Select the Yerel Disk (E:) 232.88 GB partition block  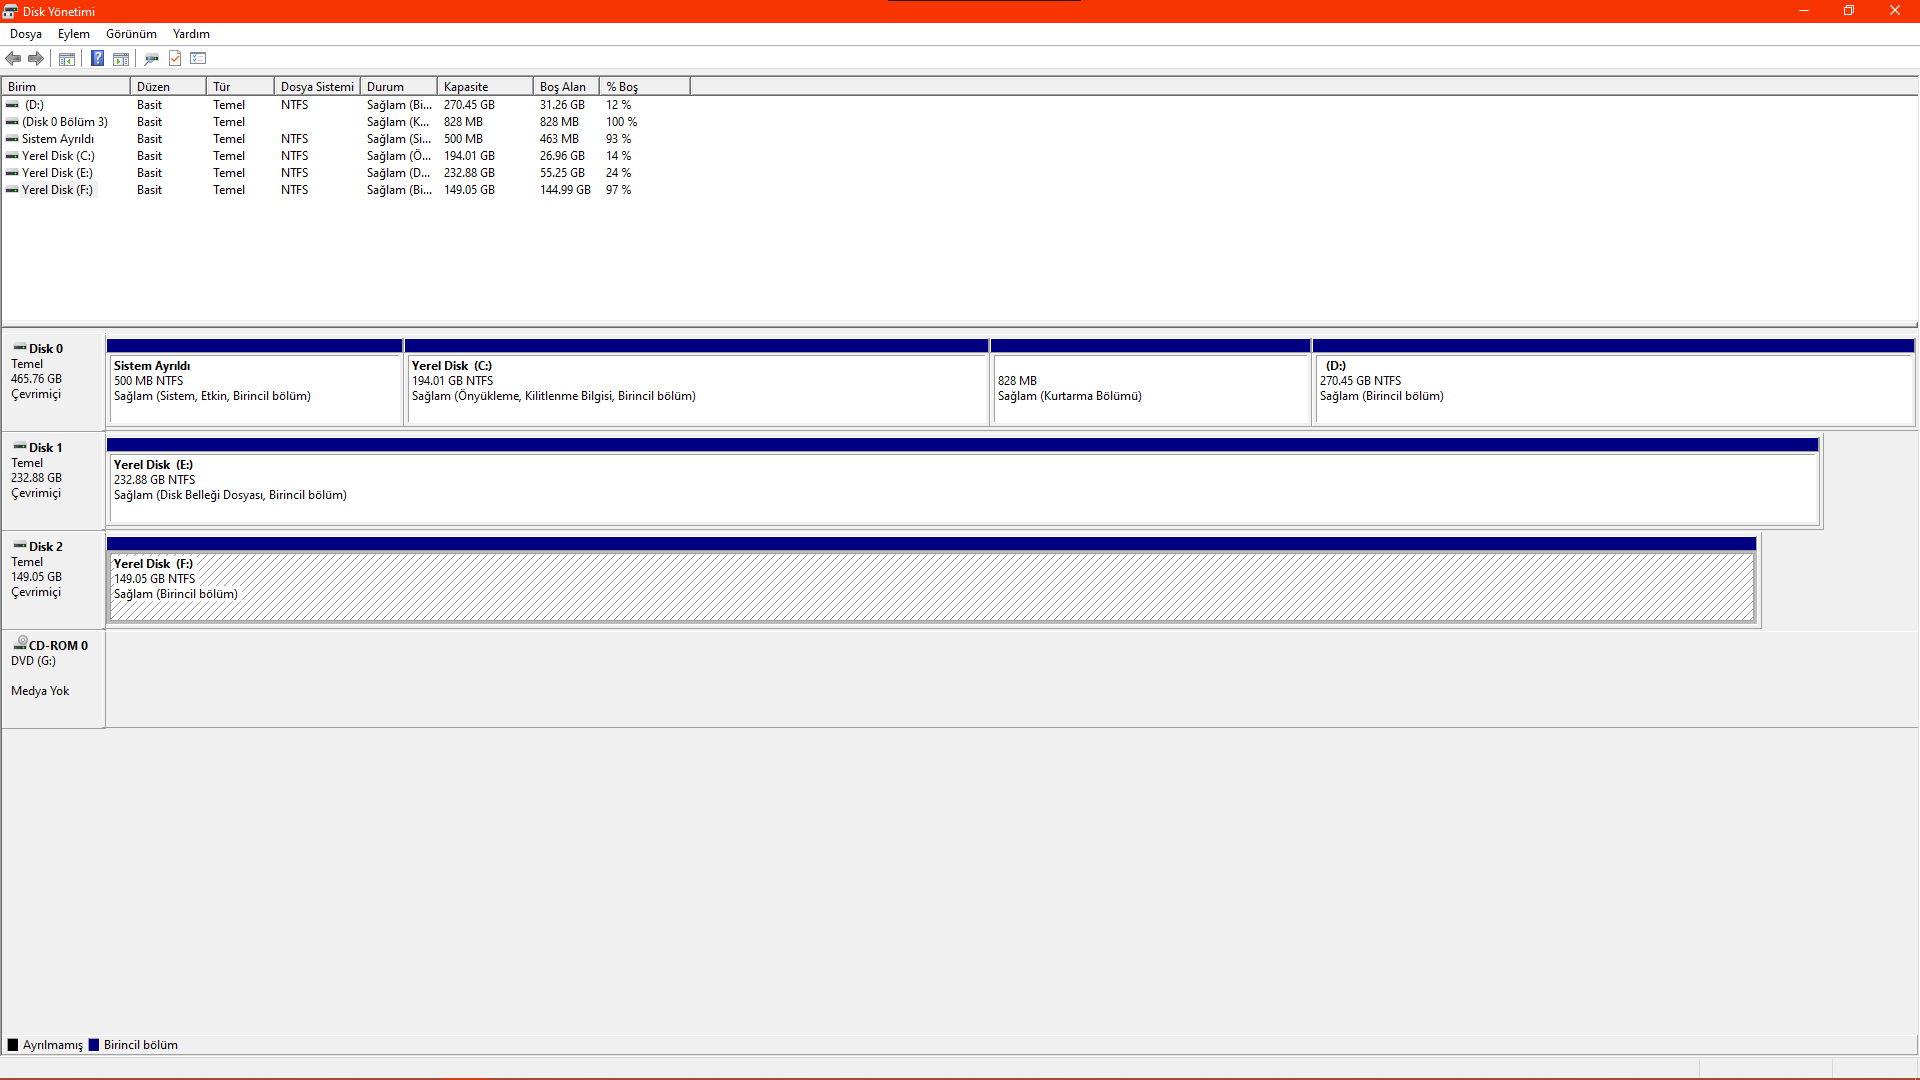pyautogui.click(x=963, y=481)
